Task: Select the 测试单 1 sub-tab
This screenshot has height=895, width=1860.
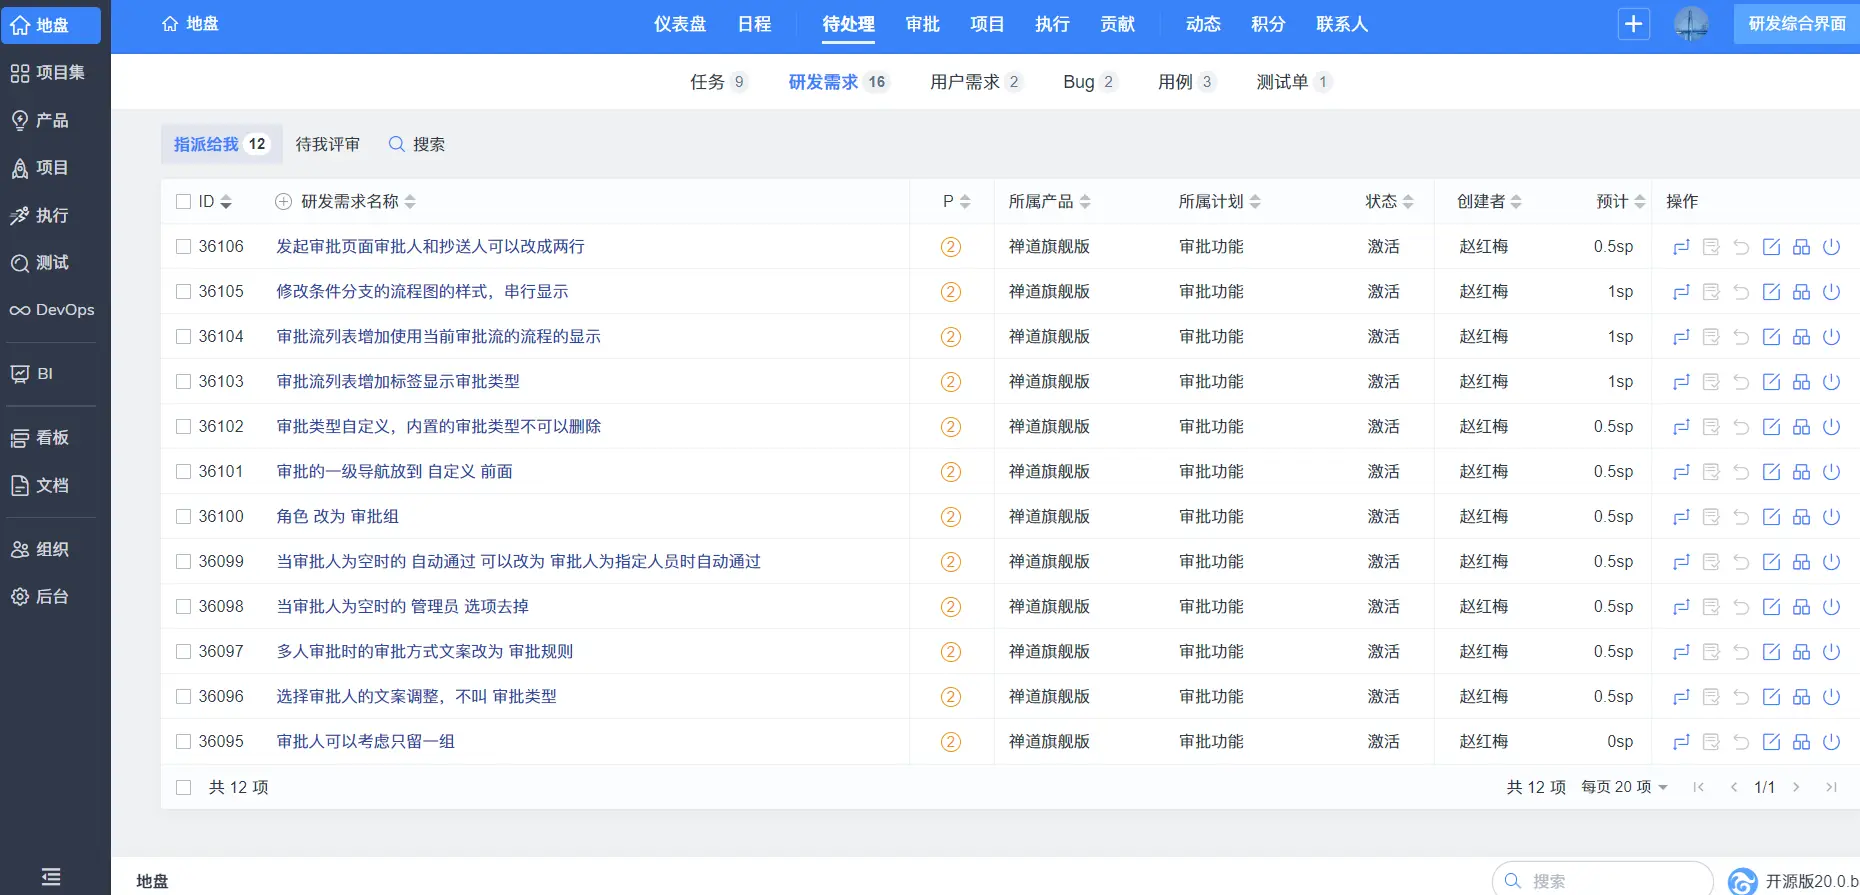Action: [1294, 82]
